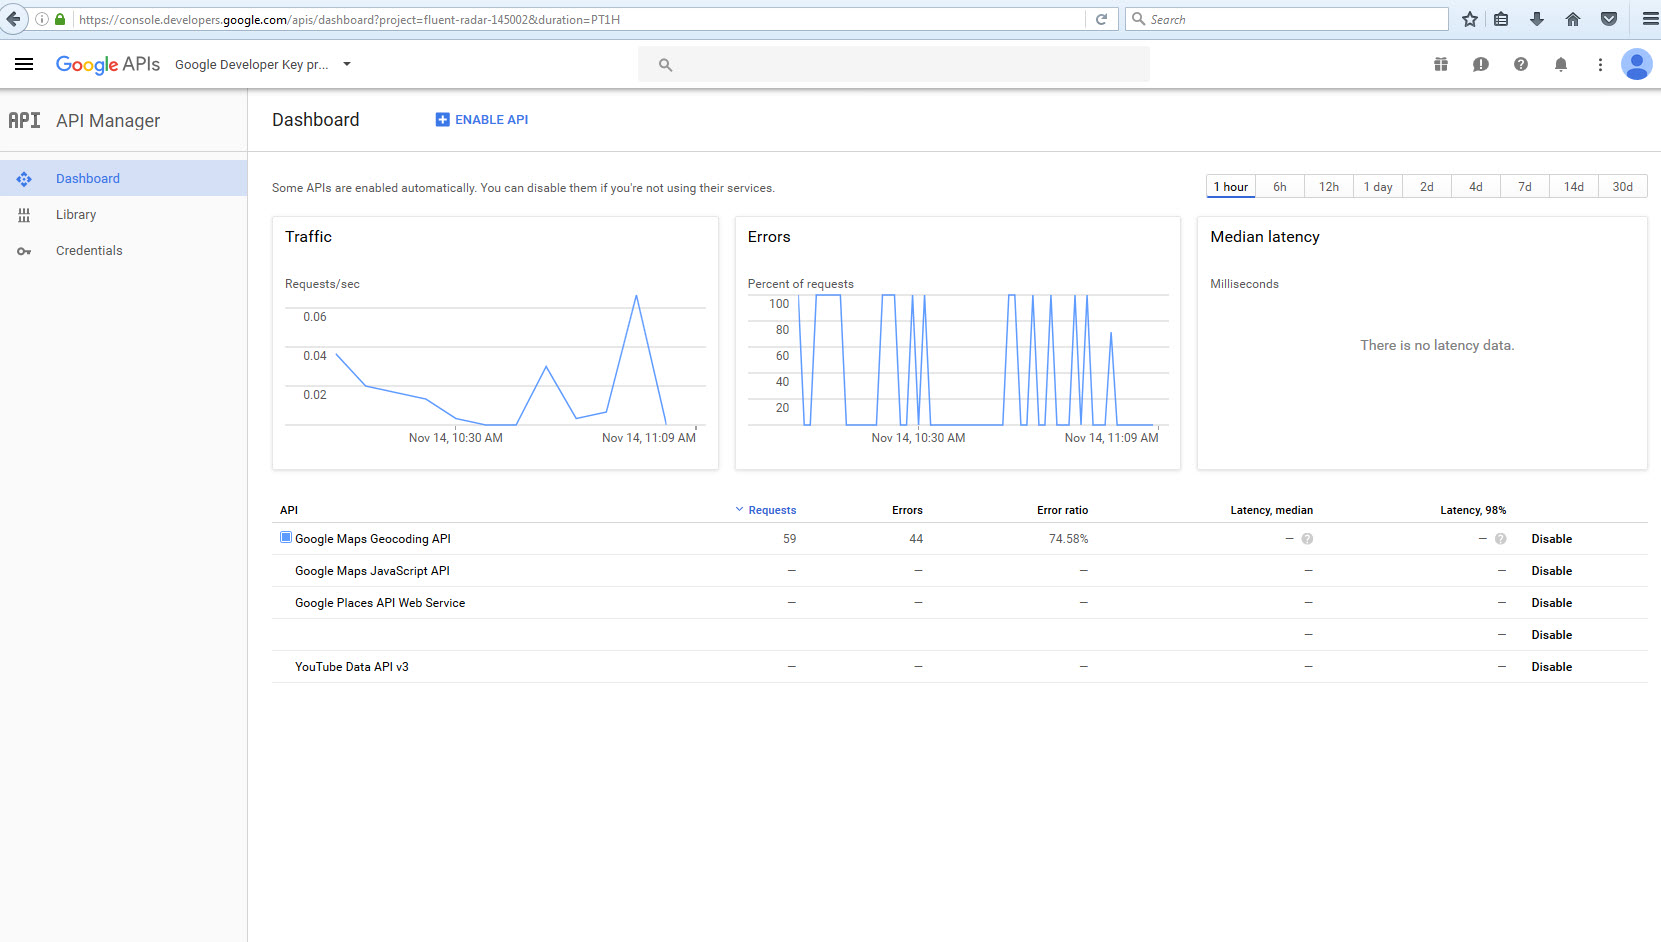Click the ENABLE API button

tap(482, 120)
